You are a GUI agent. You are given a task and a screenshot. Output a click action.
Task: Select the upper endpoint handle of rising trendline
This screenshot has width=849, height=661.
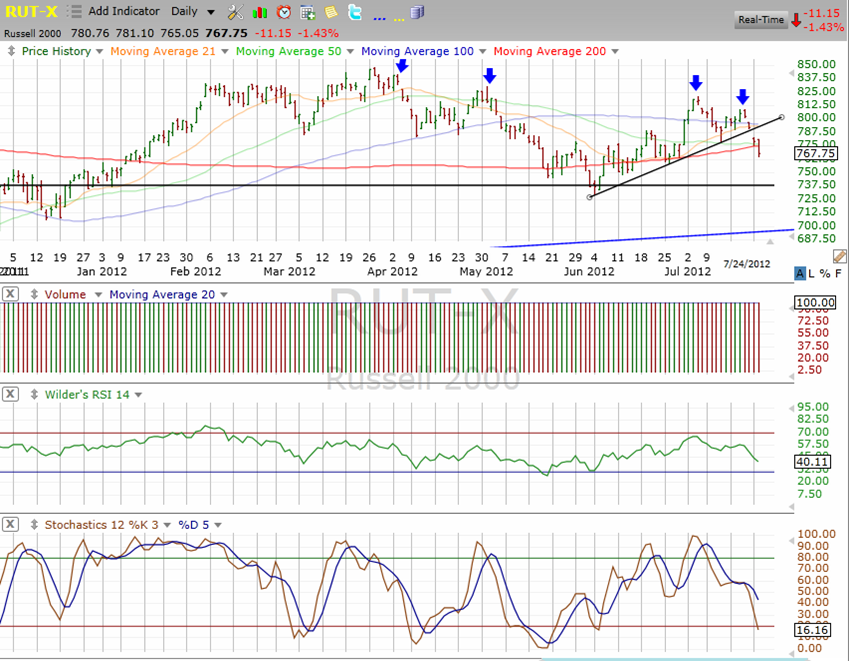tap(781, 117)
